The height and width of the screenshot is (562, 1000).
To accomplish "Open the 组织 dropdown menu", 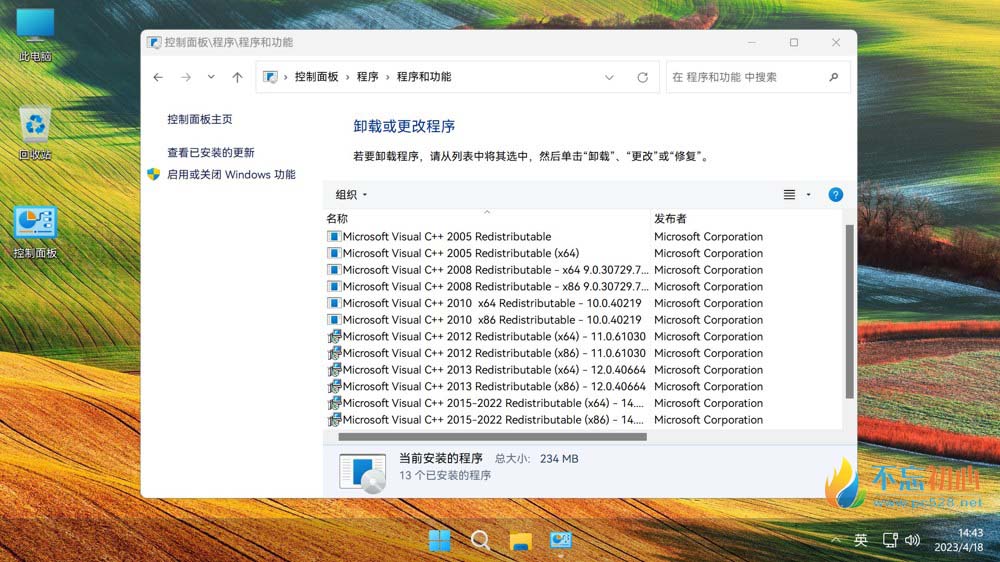I will click(x=351, y=195).
